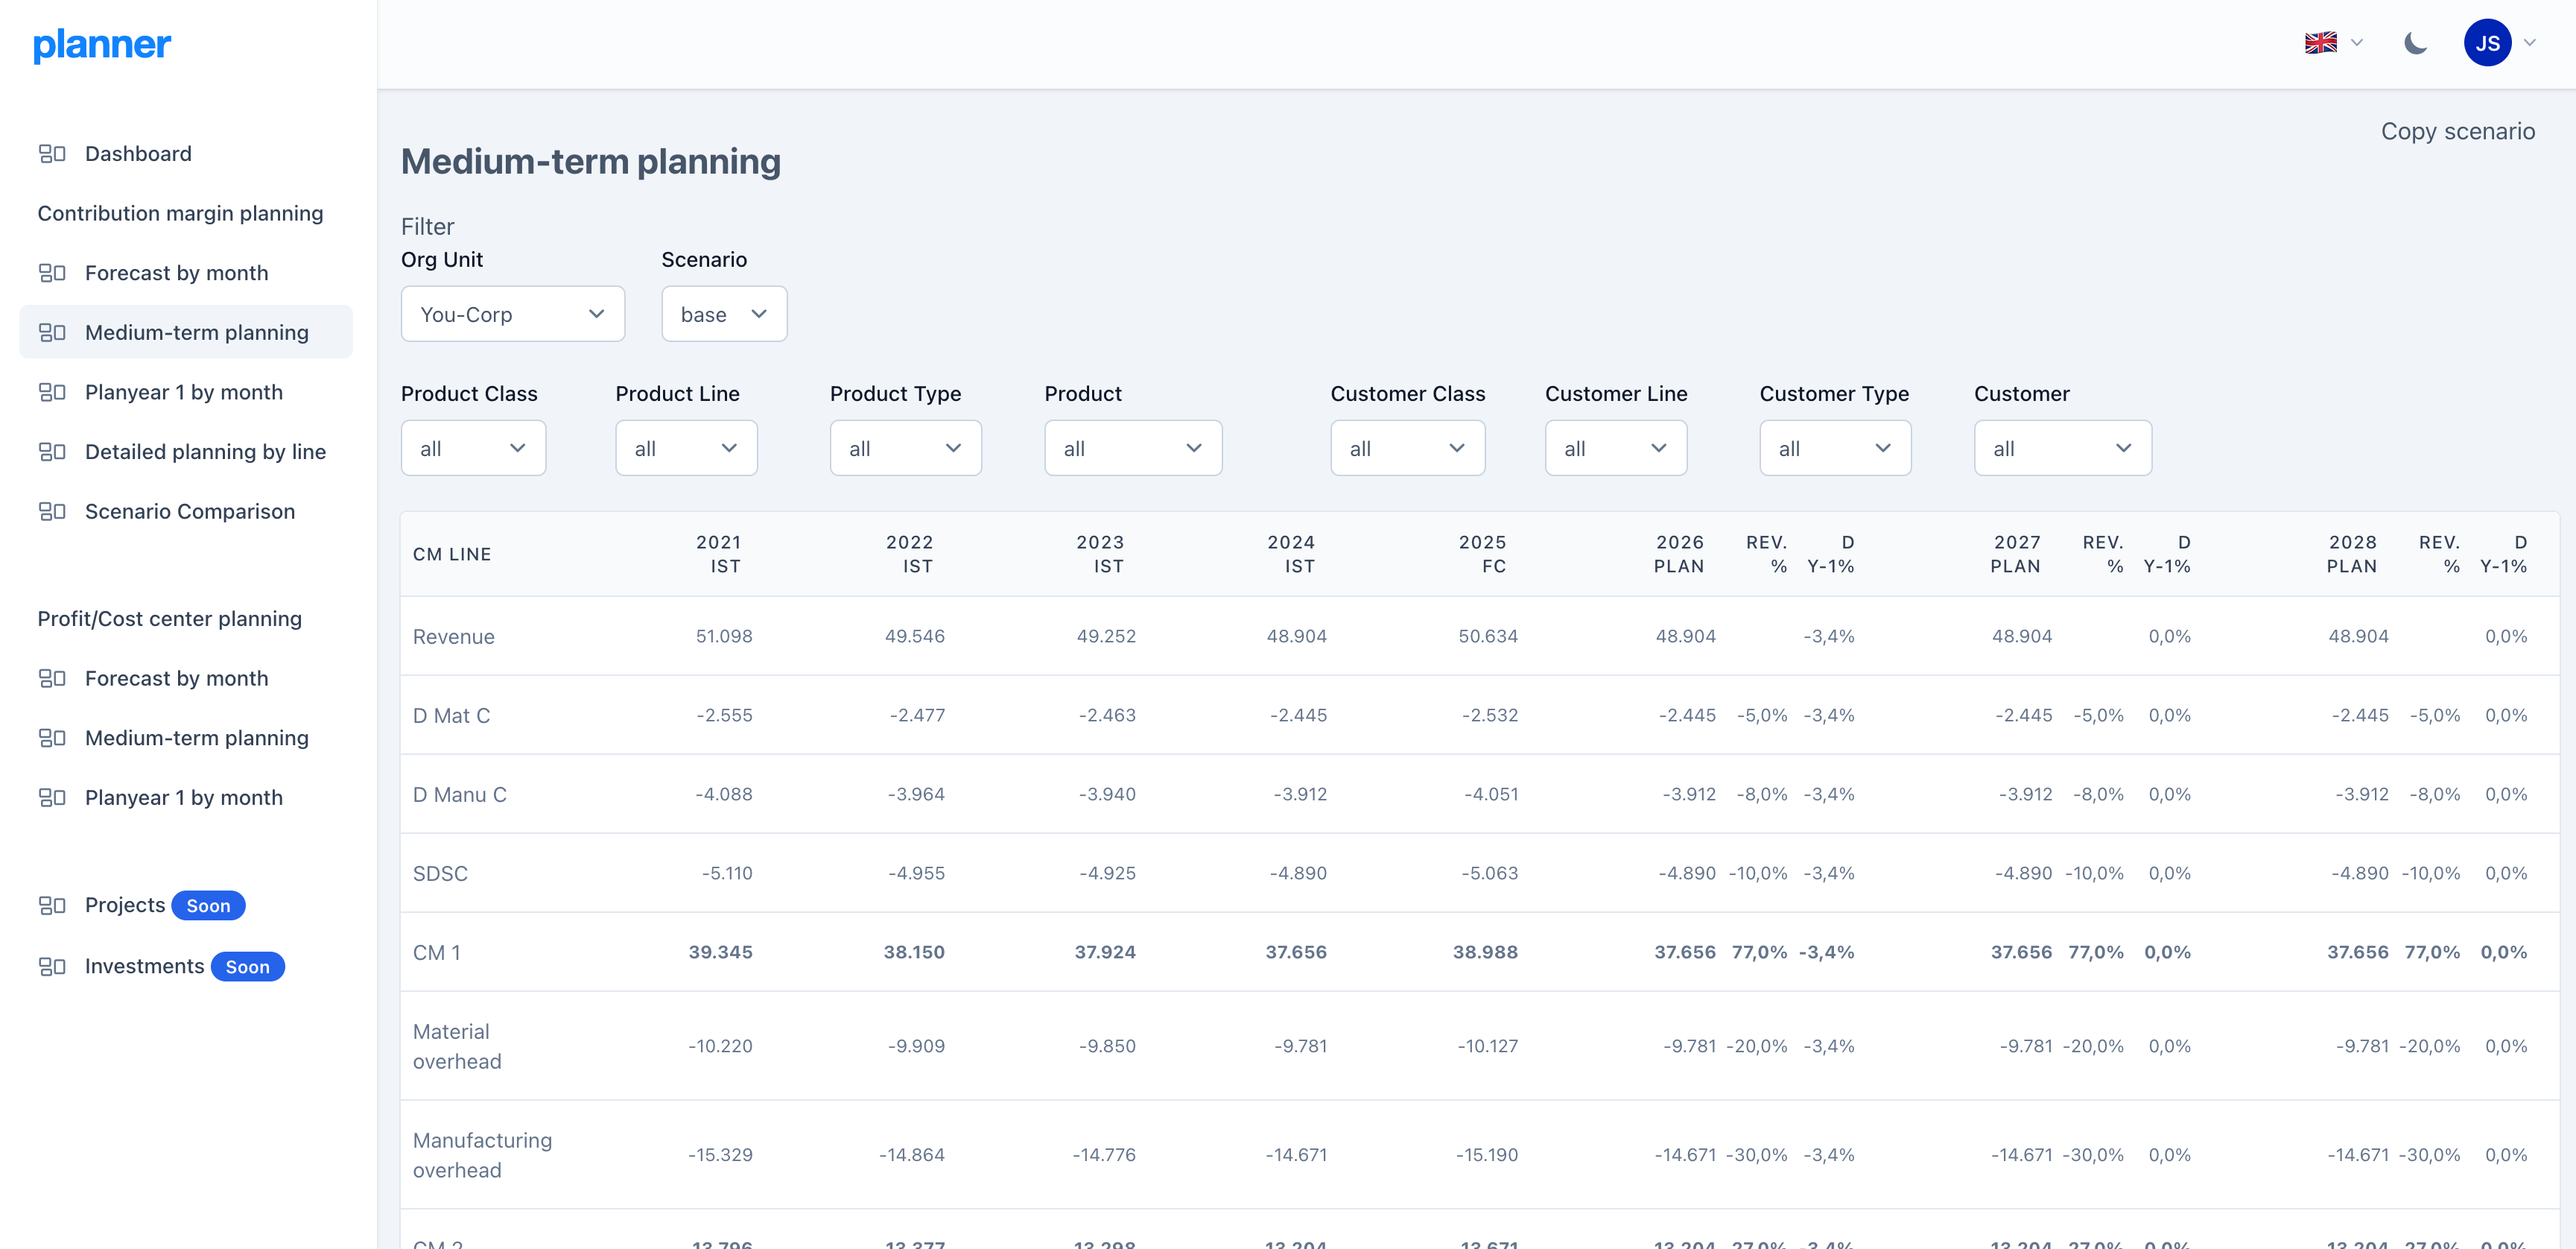The width and height of the screenshot is (2576, 1249).
Task: Open Planyear 1 by month under Contribution margin
Action: coord(184,392)
